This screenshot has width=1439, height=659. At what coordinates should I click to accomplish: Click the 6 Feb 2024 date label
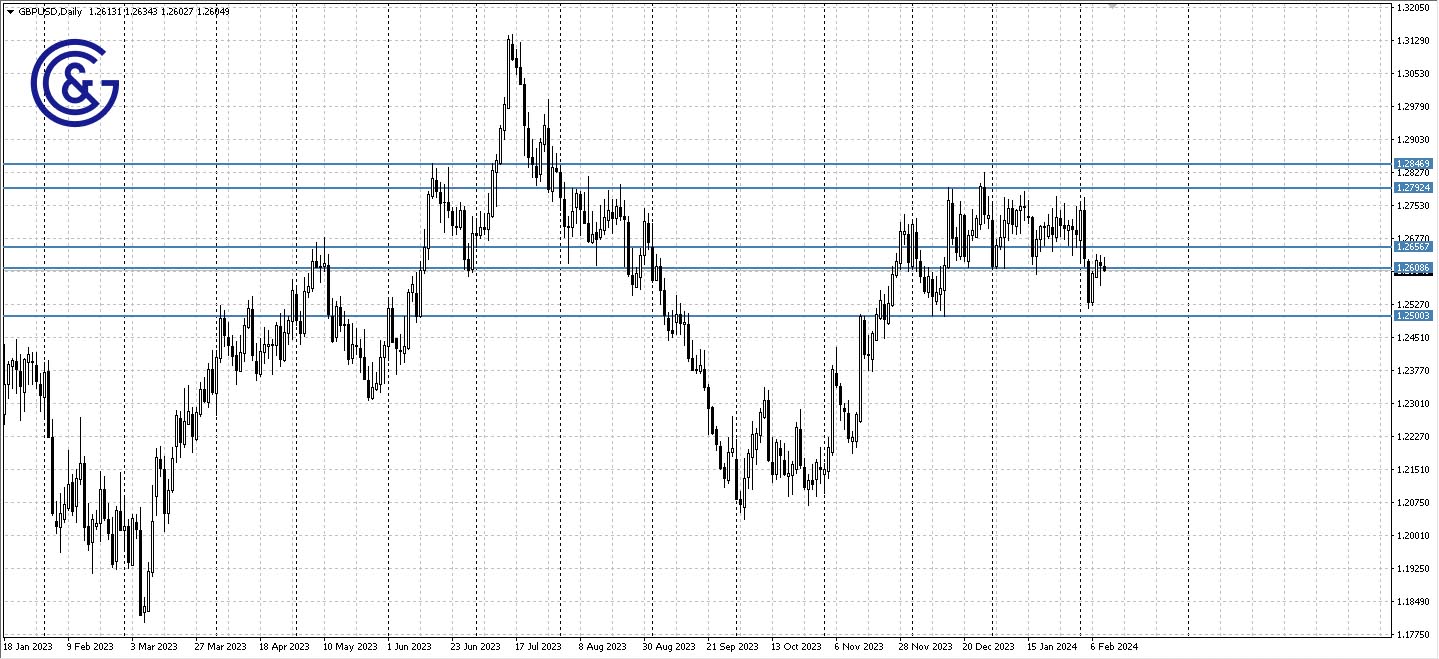point(1113,646)
